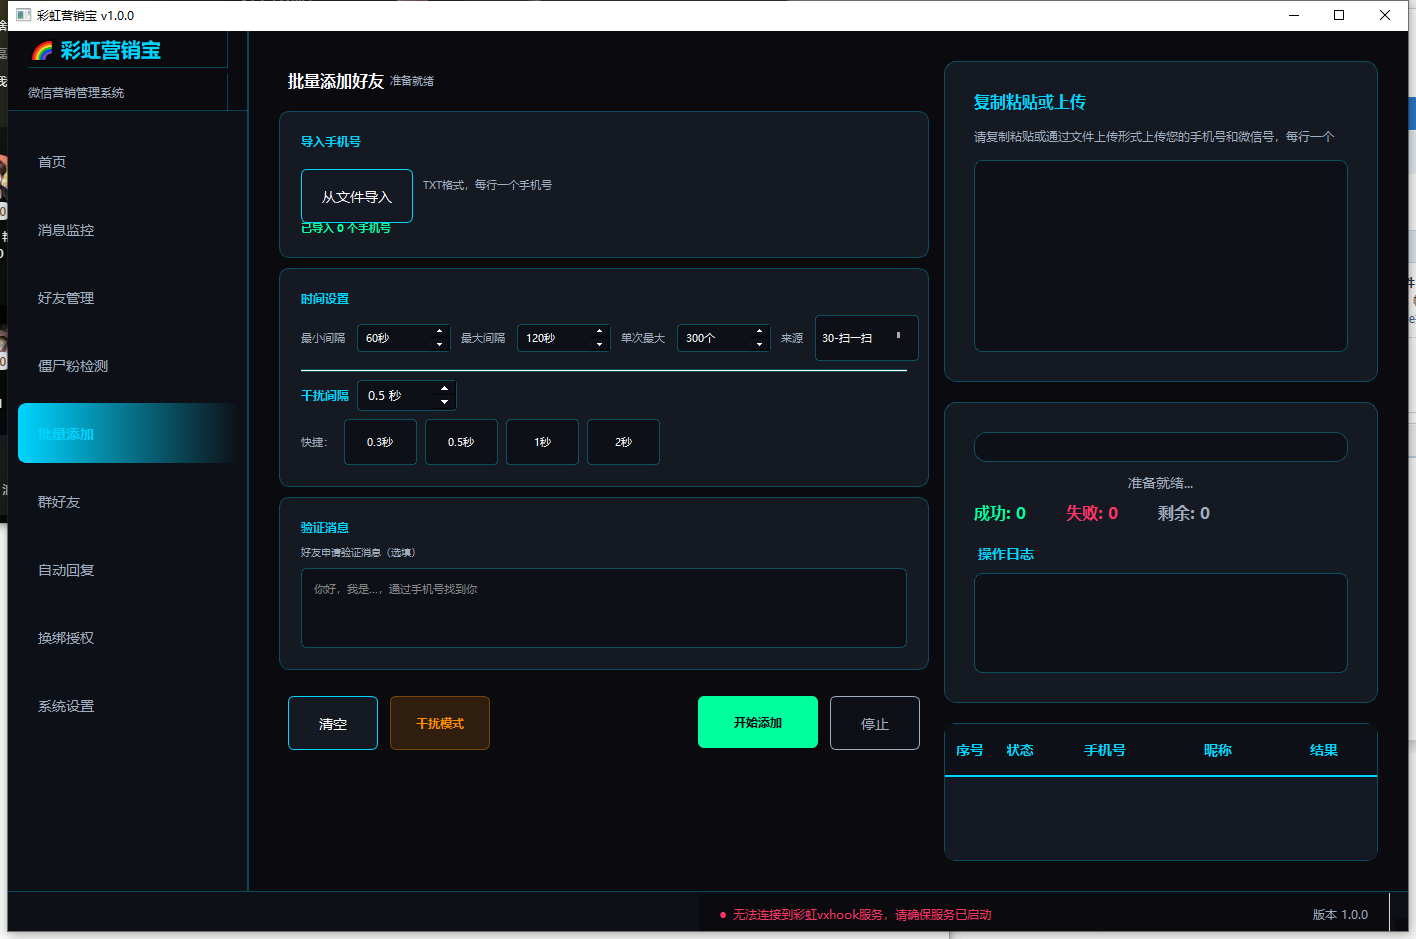Click the progress bar above 准备就绪
Screen dimensions: 1416x939
pos(1161,447)
